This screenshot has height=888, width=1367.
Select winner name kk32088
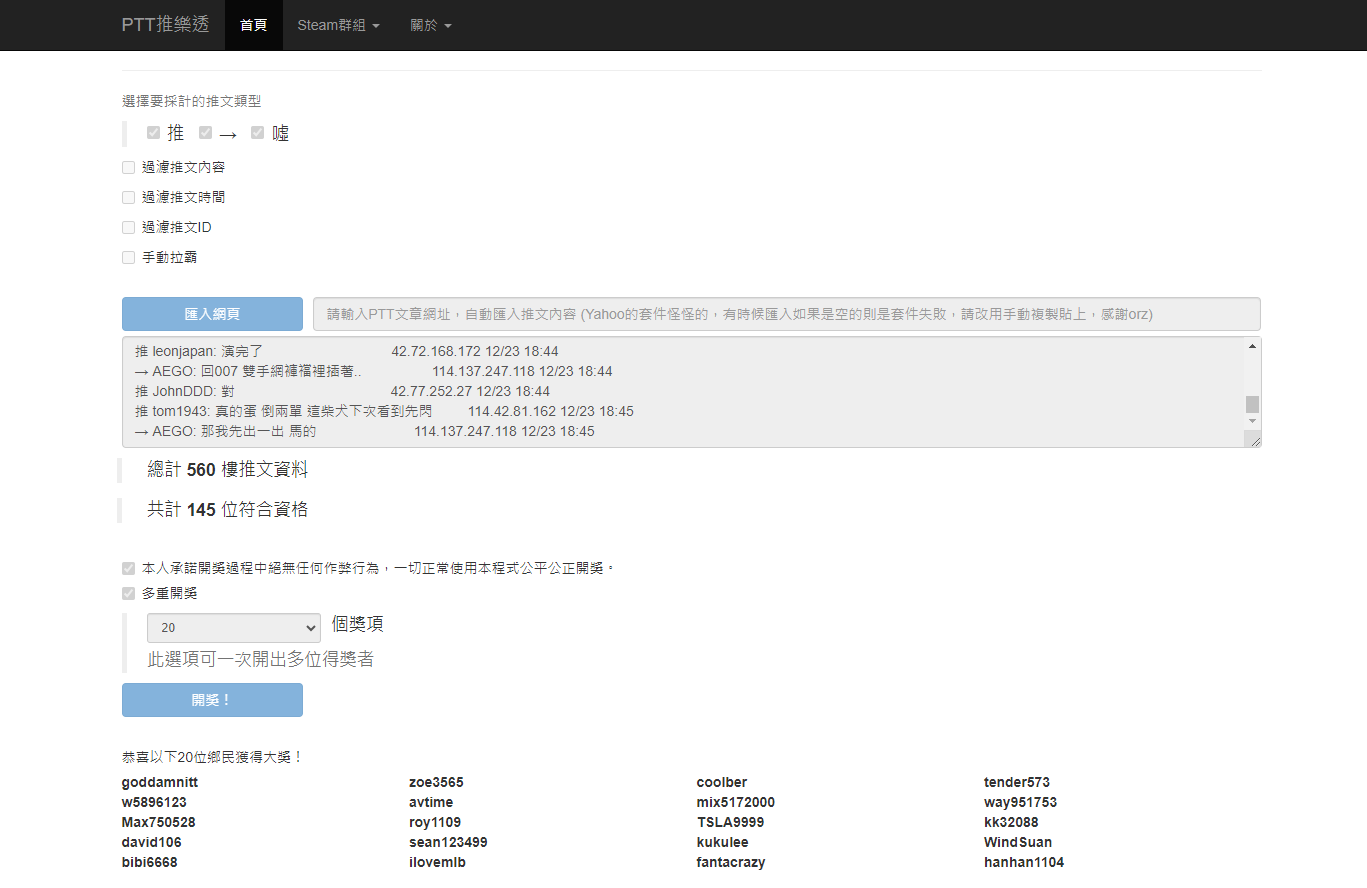tap(1011, 822)
